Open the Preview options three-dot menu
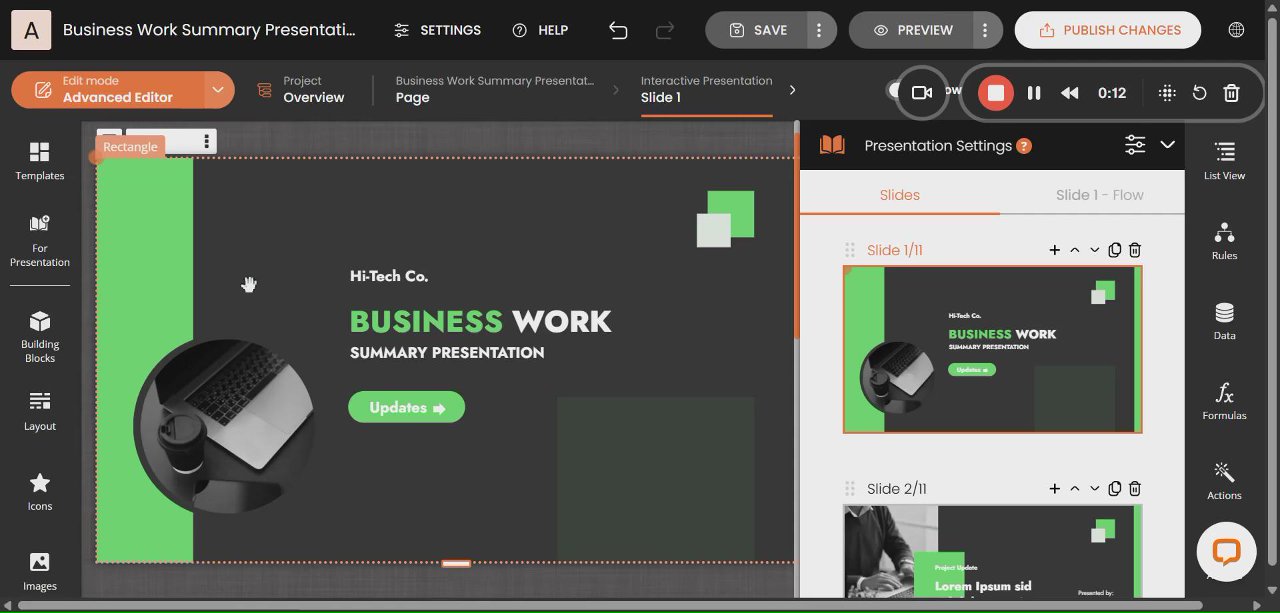Viewport: 1280px width, 613px height. point(985,30)
